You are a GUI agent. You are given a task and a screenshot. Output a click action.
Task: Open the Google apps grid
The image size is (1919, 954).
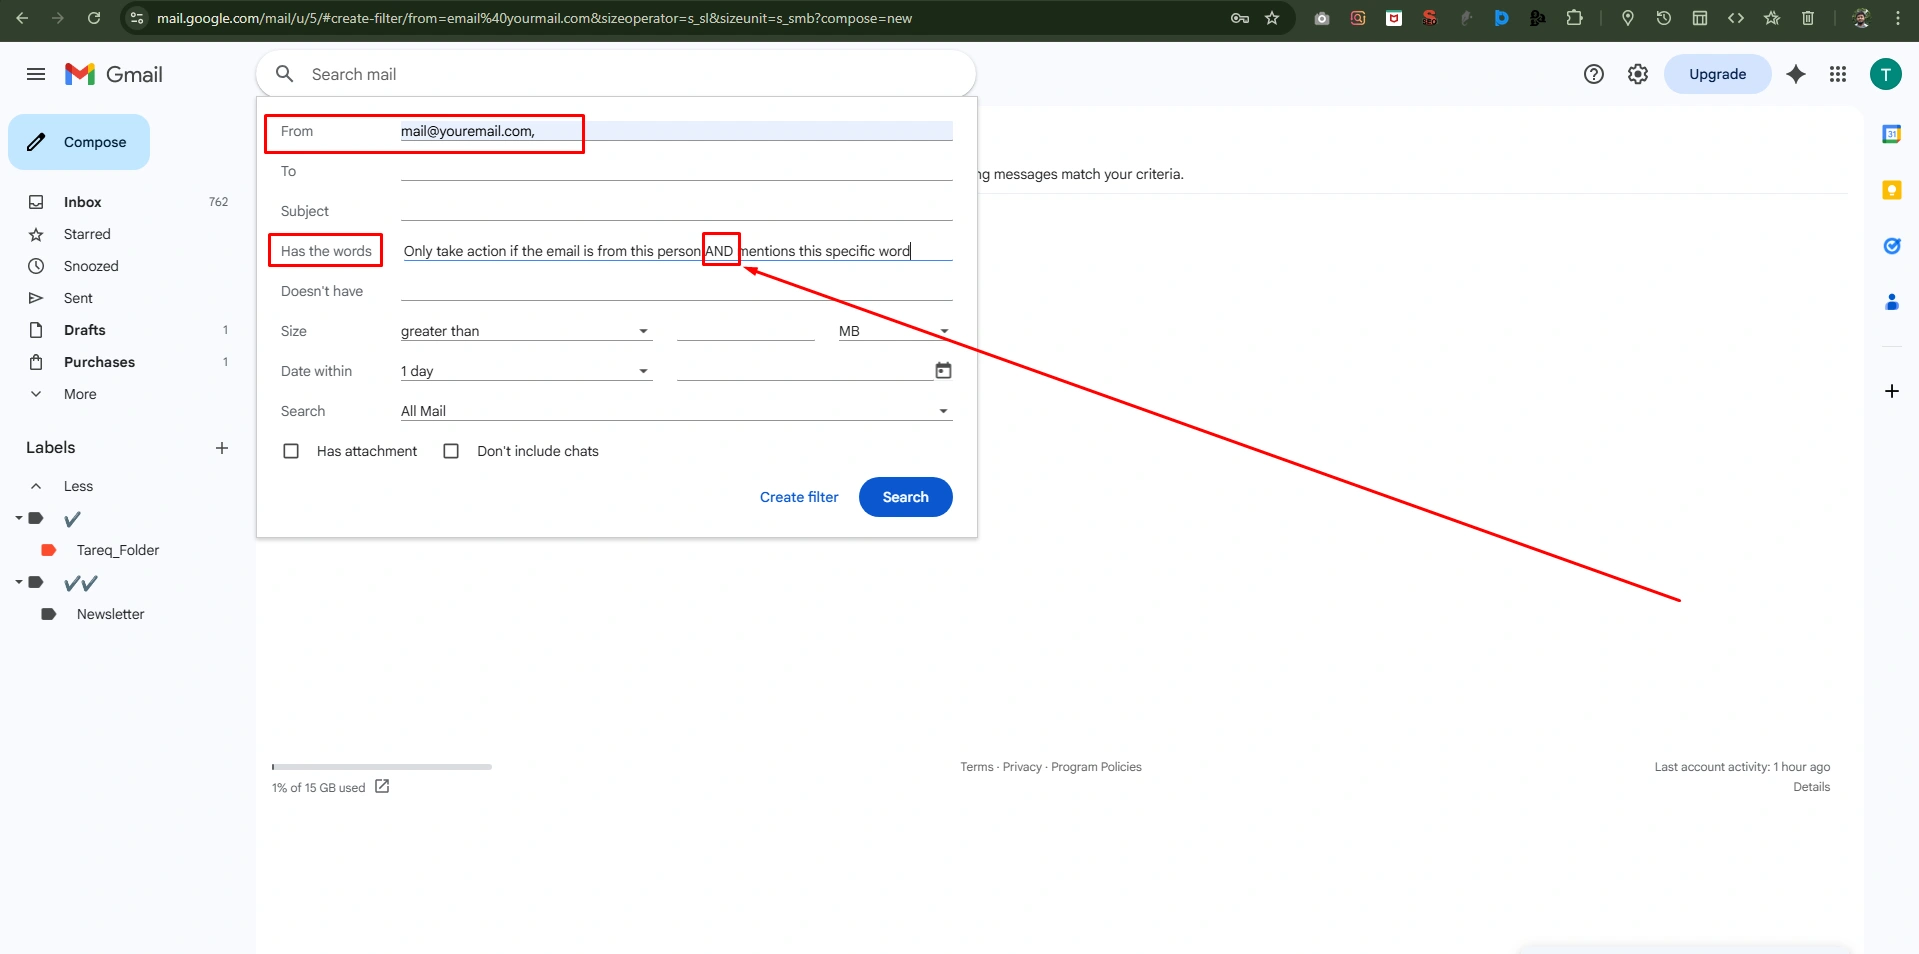coord(1838,74)
